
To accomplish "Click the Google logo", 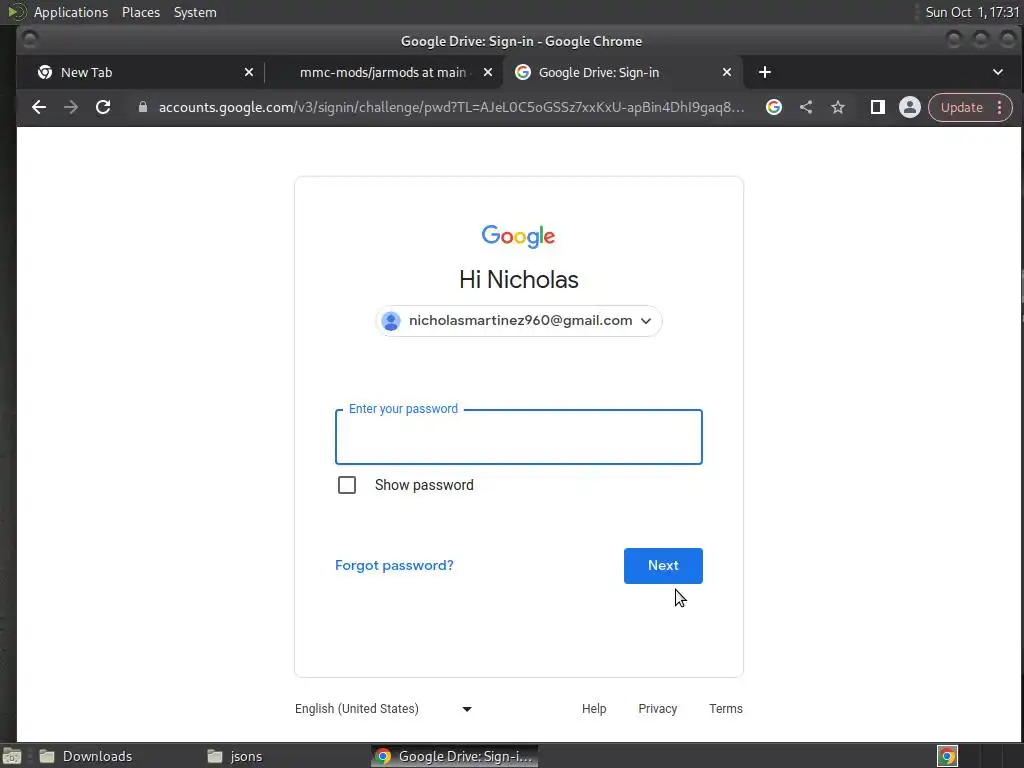I will [x=519, y=236].
